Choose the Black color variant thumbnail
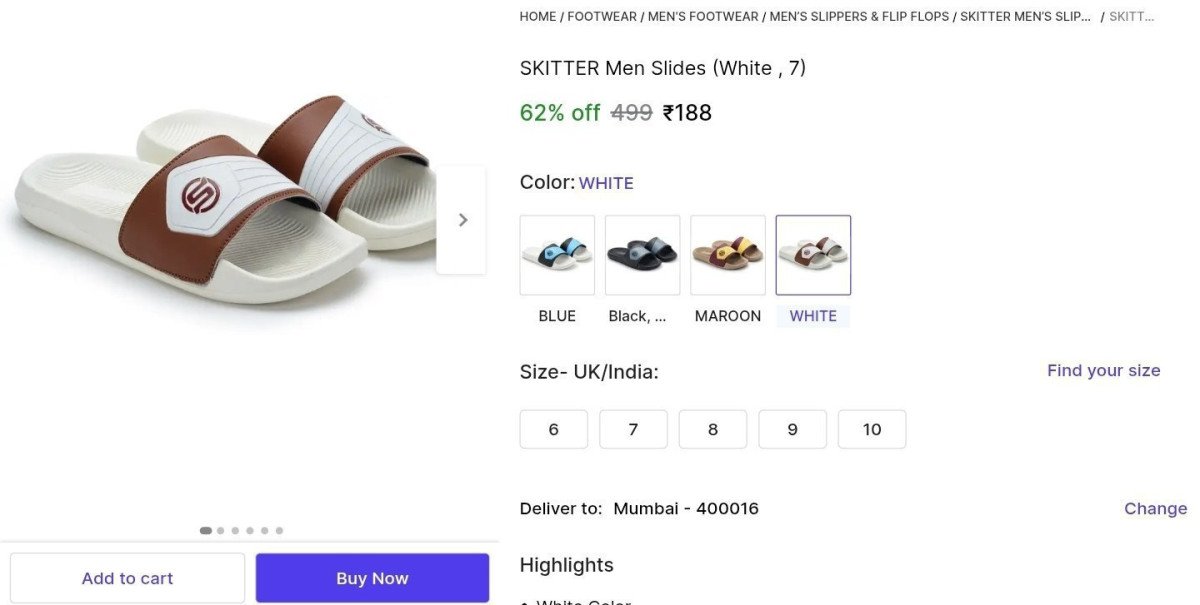This screenshot has width=1200, height=605. pos(642,255)
